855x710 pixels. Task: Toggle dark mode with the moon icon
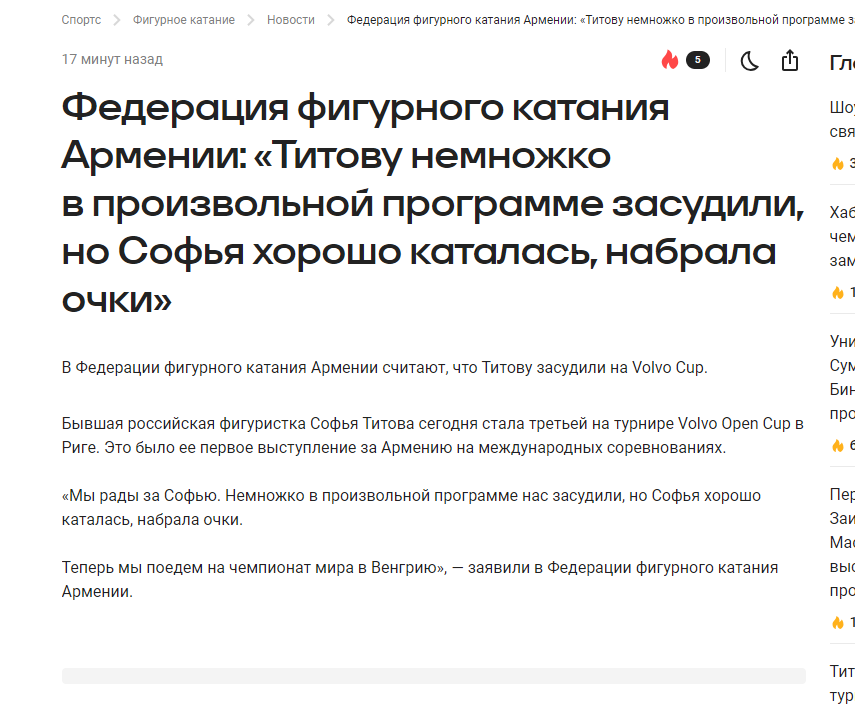click(749, 61)
